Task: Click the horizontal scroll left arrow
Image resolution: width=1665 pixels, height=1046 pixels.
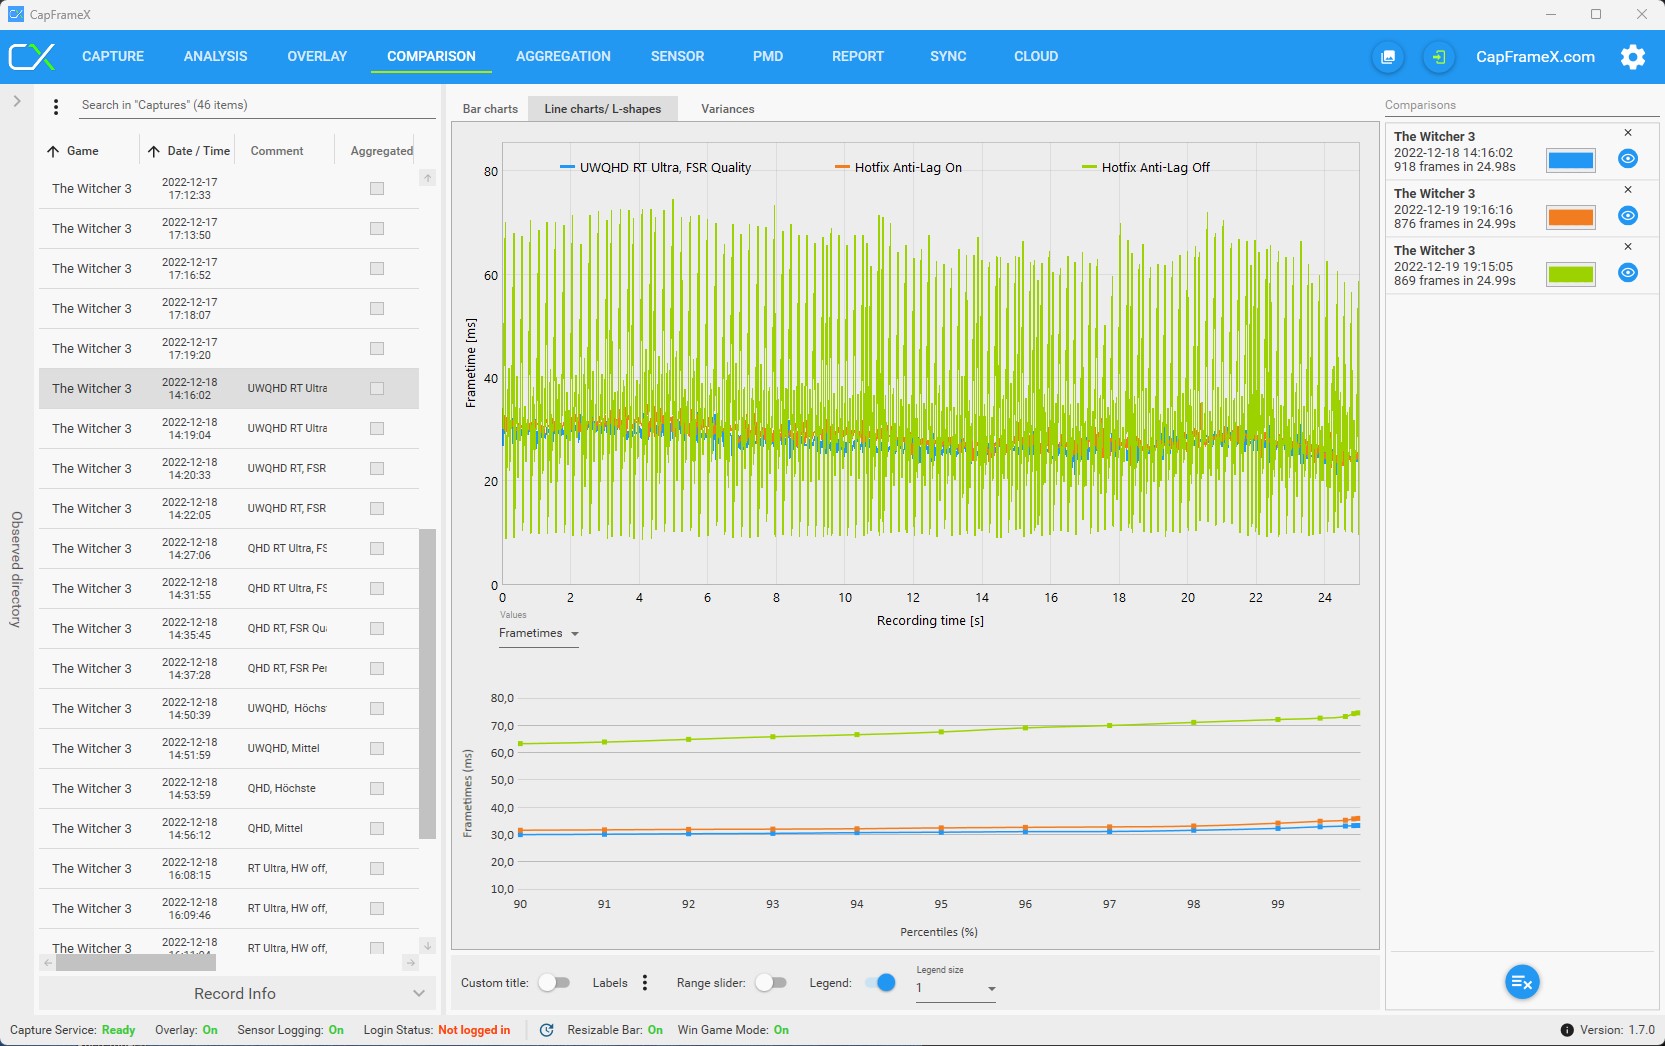Action: tap(47, 963)
